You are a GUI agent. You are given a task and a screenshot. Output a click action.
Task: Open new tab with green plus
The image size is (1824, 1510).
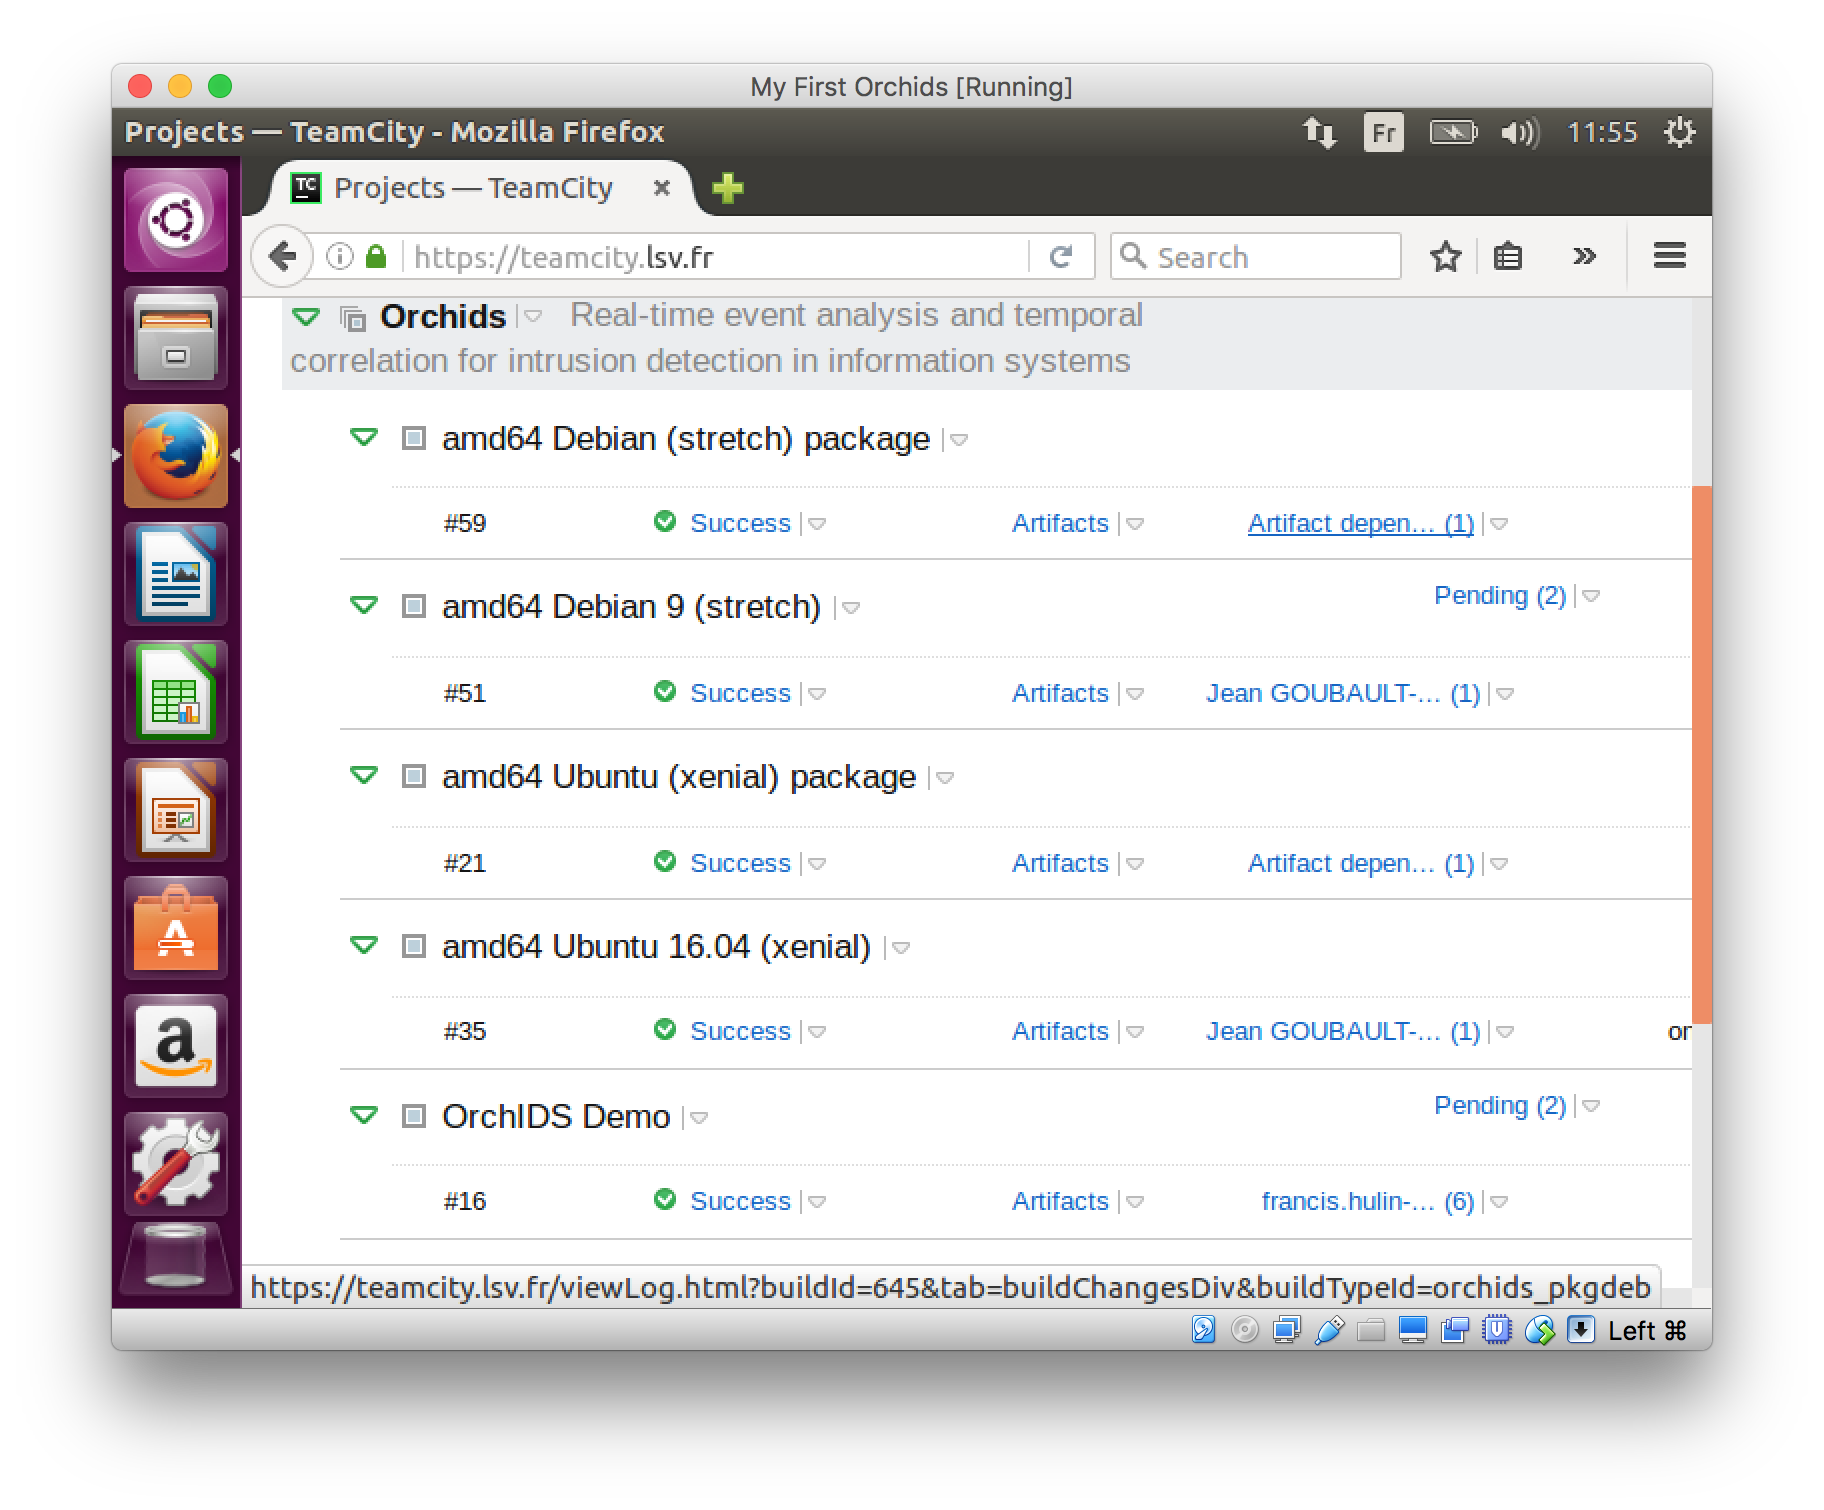727,188
